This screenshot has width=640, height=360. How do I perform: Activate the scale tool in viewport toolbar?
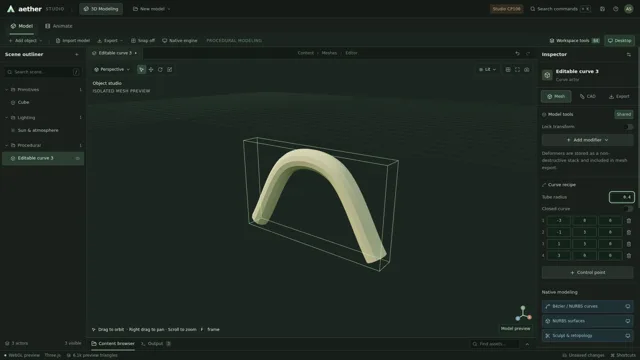(x=170, y=69)
